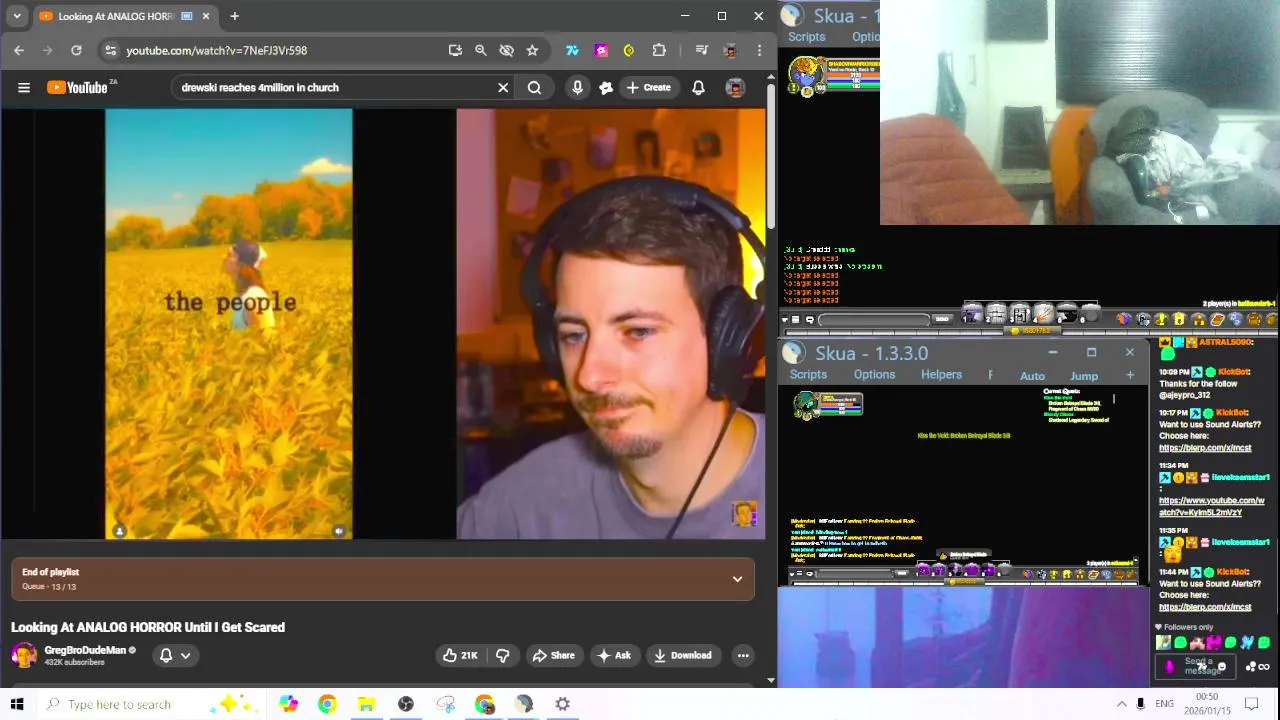Open Copilot from the taskbar

288,704
